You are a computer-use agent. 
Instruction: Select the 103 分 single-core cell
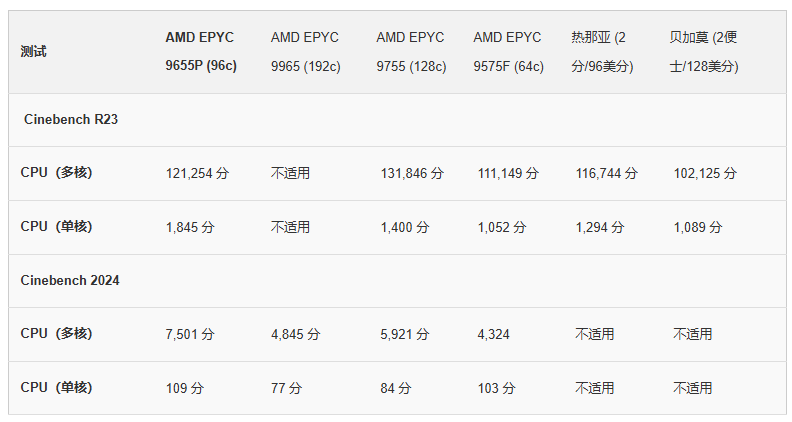point(495,388)
